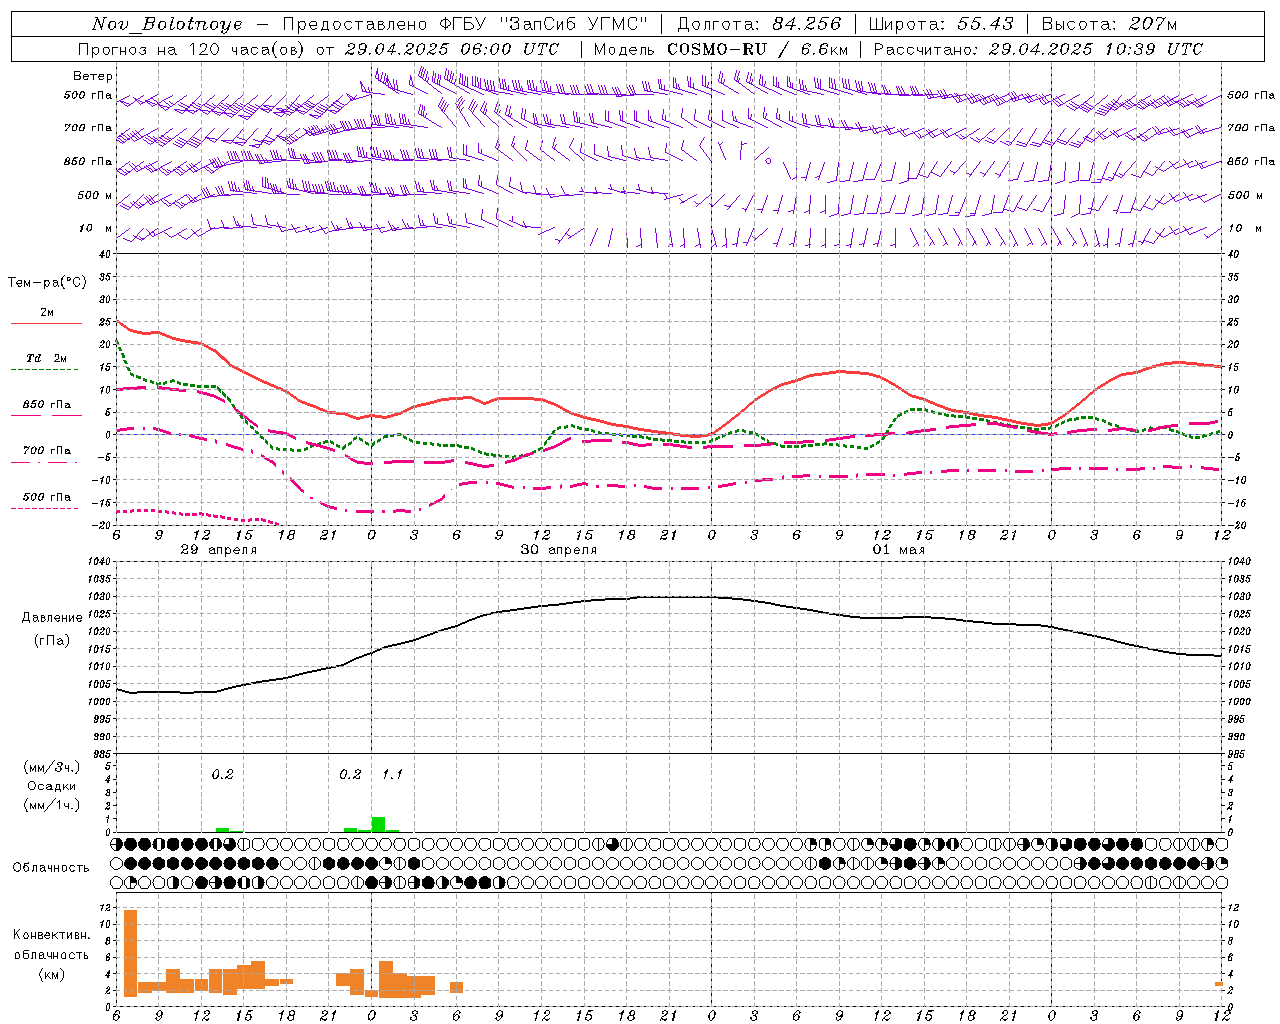
Task: Click the tallest orange convective cloud bar
Action: (130, 952)
